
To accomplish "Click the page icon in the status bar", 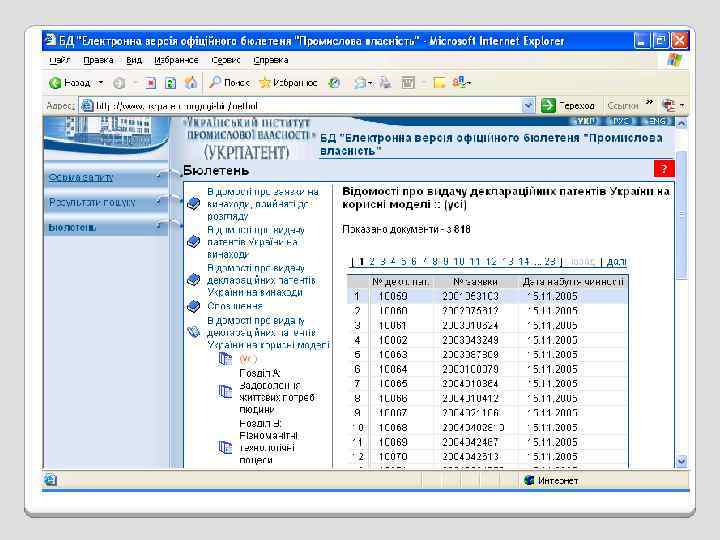I will [x=50, y=480].
